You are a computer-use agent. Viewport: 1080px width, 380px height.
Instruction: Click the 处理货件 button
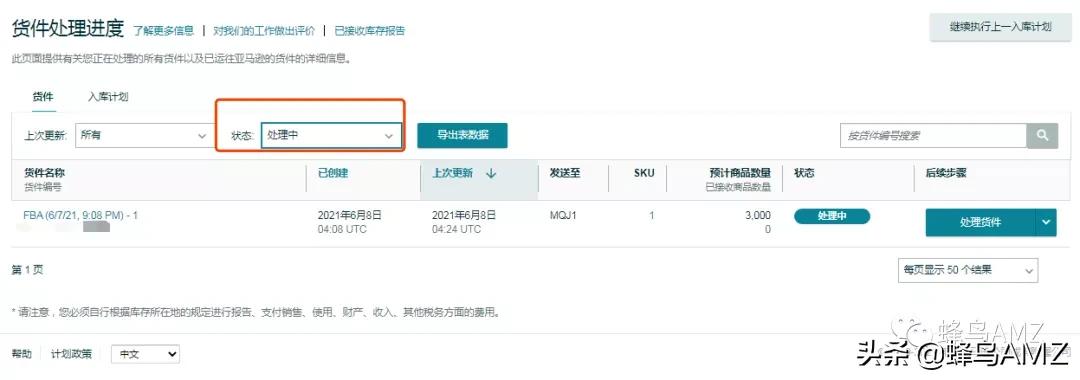tap(980, 222)
